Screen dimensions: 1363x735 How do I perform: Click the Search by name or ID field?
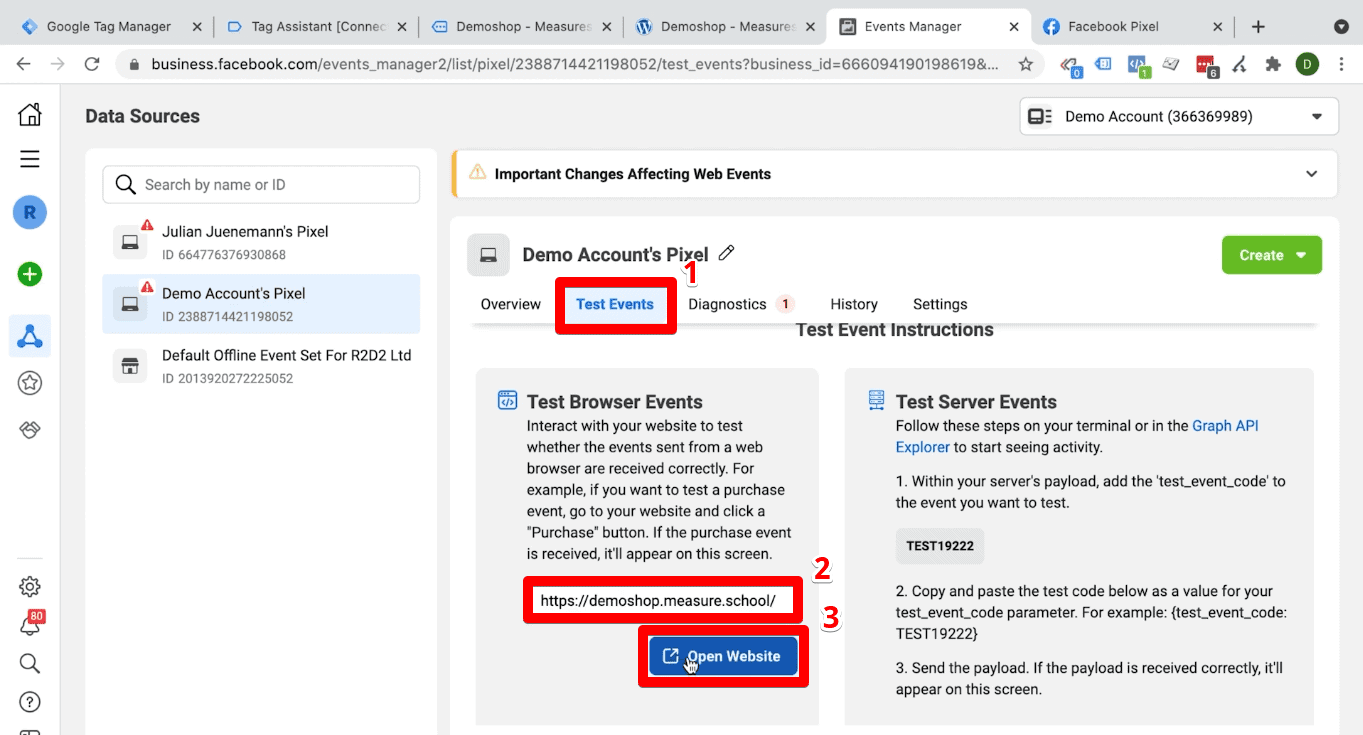click(260, 184)
